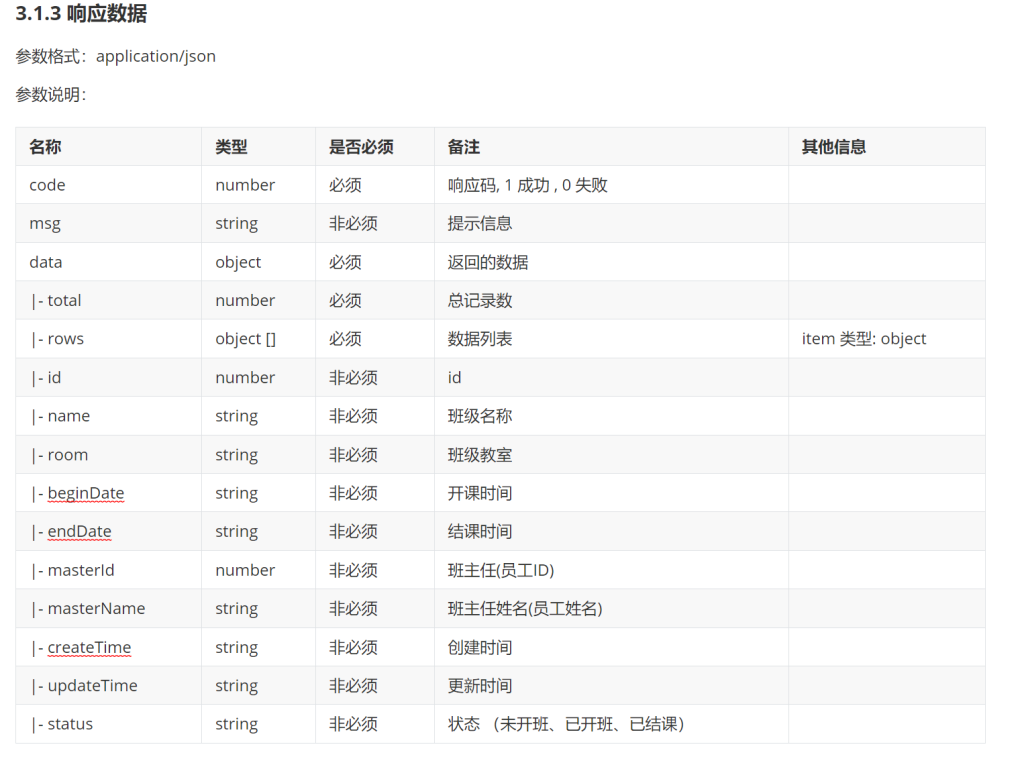
Task: Click the 是否必须 column header
Action: tap(361, 147)
